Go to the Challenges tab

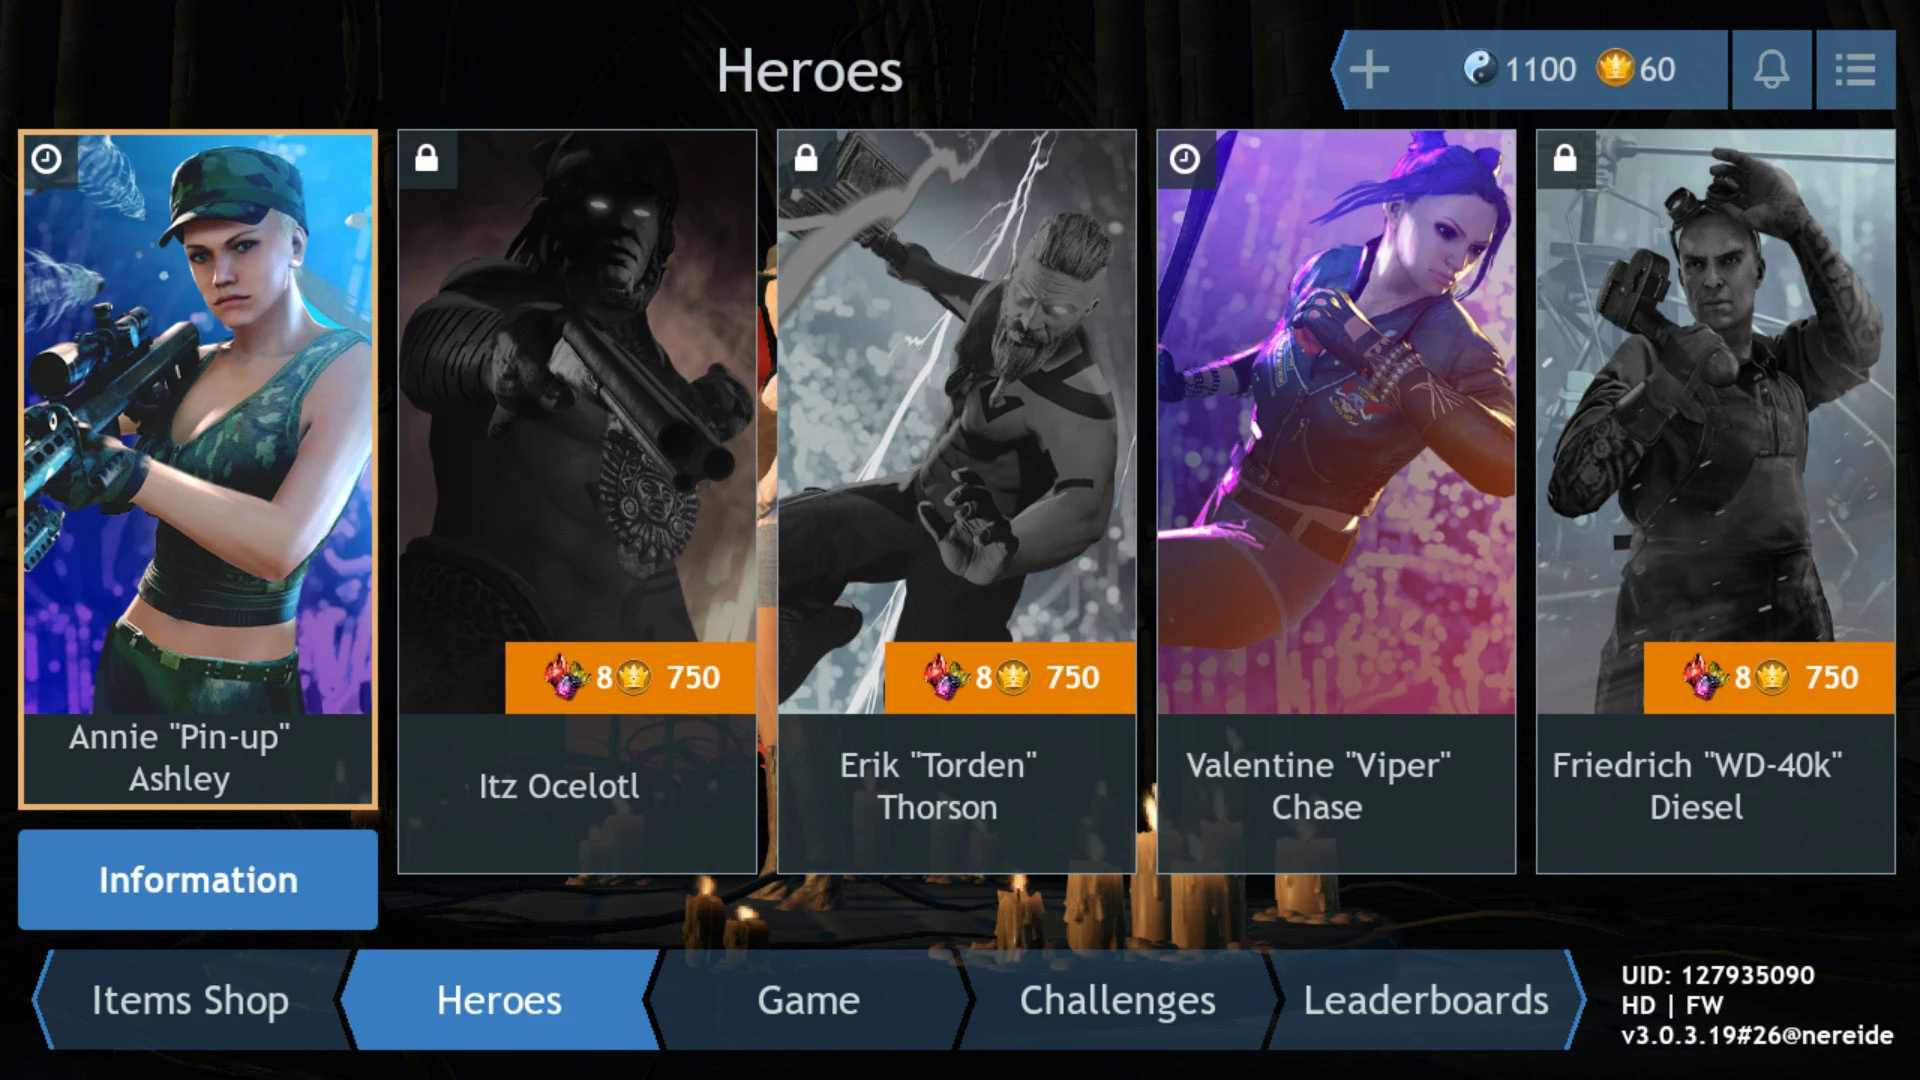(1117, 1000)
